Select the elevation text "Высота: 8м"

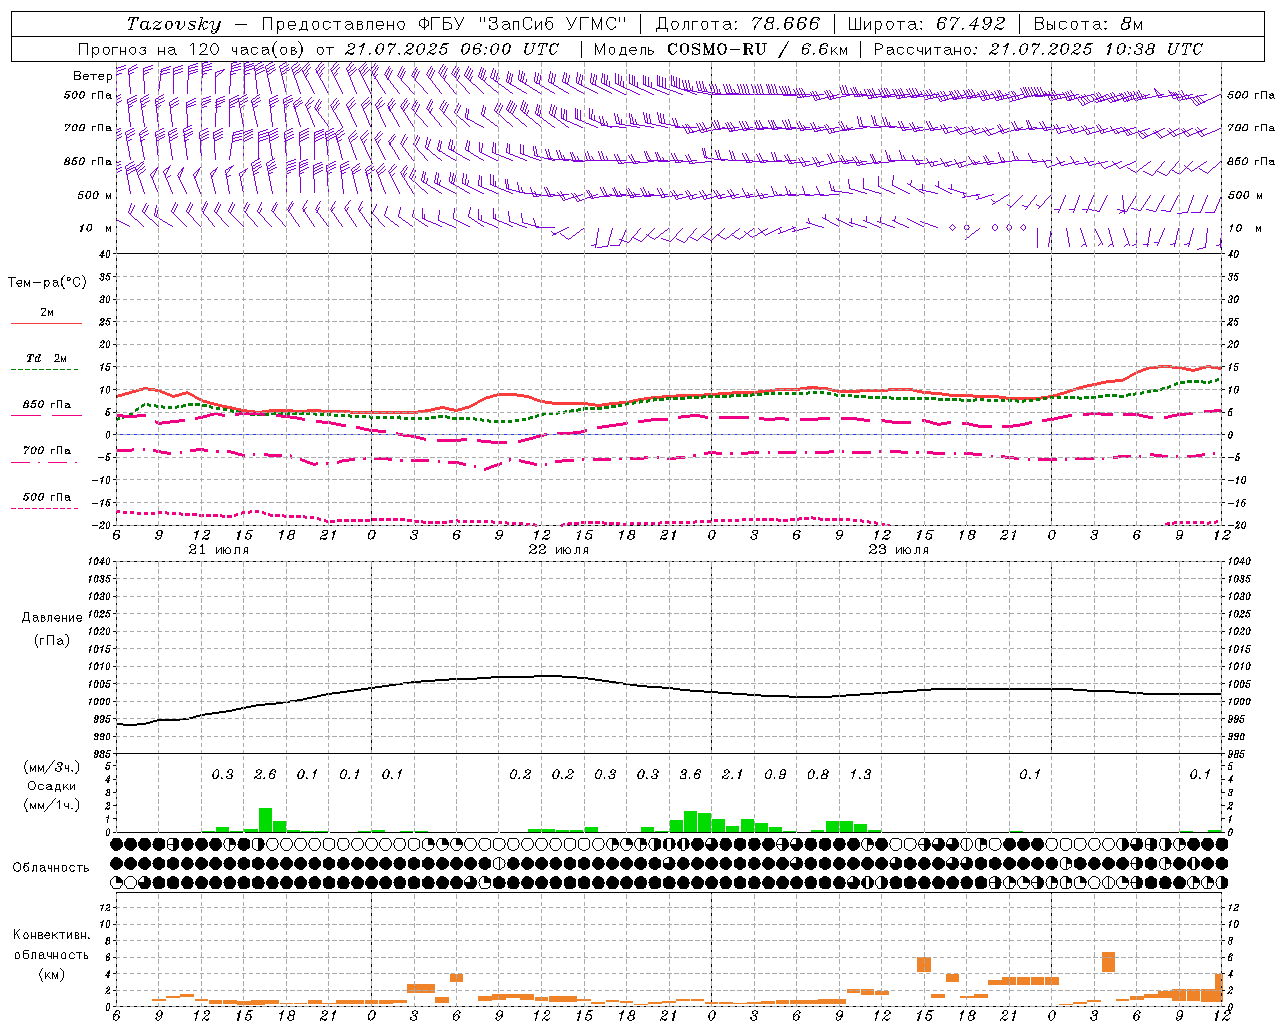pyautogui.click(x=1088, y=24)
